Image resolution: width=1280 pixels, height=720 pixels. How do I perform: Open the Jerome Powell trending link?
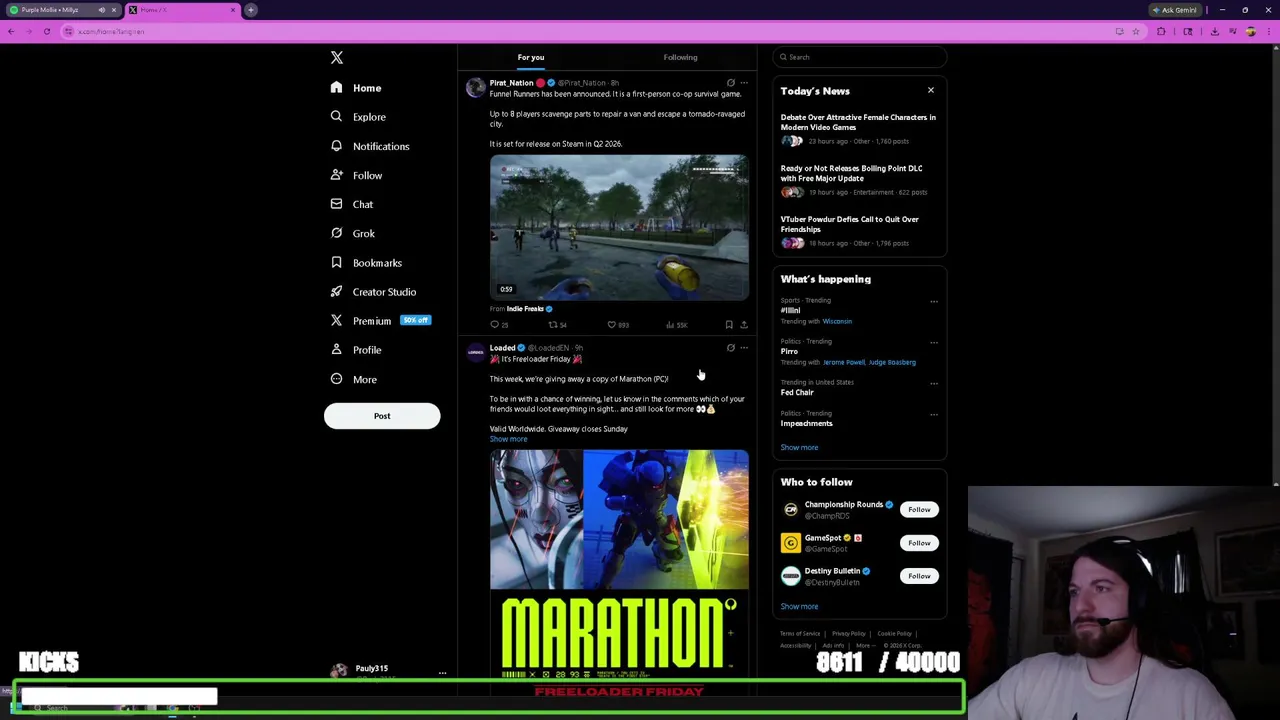(843, 363)
